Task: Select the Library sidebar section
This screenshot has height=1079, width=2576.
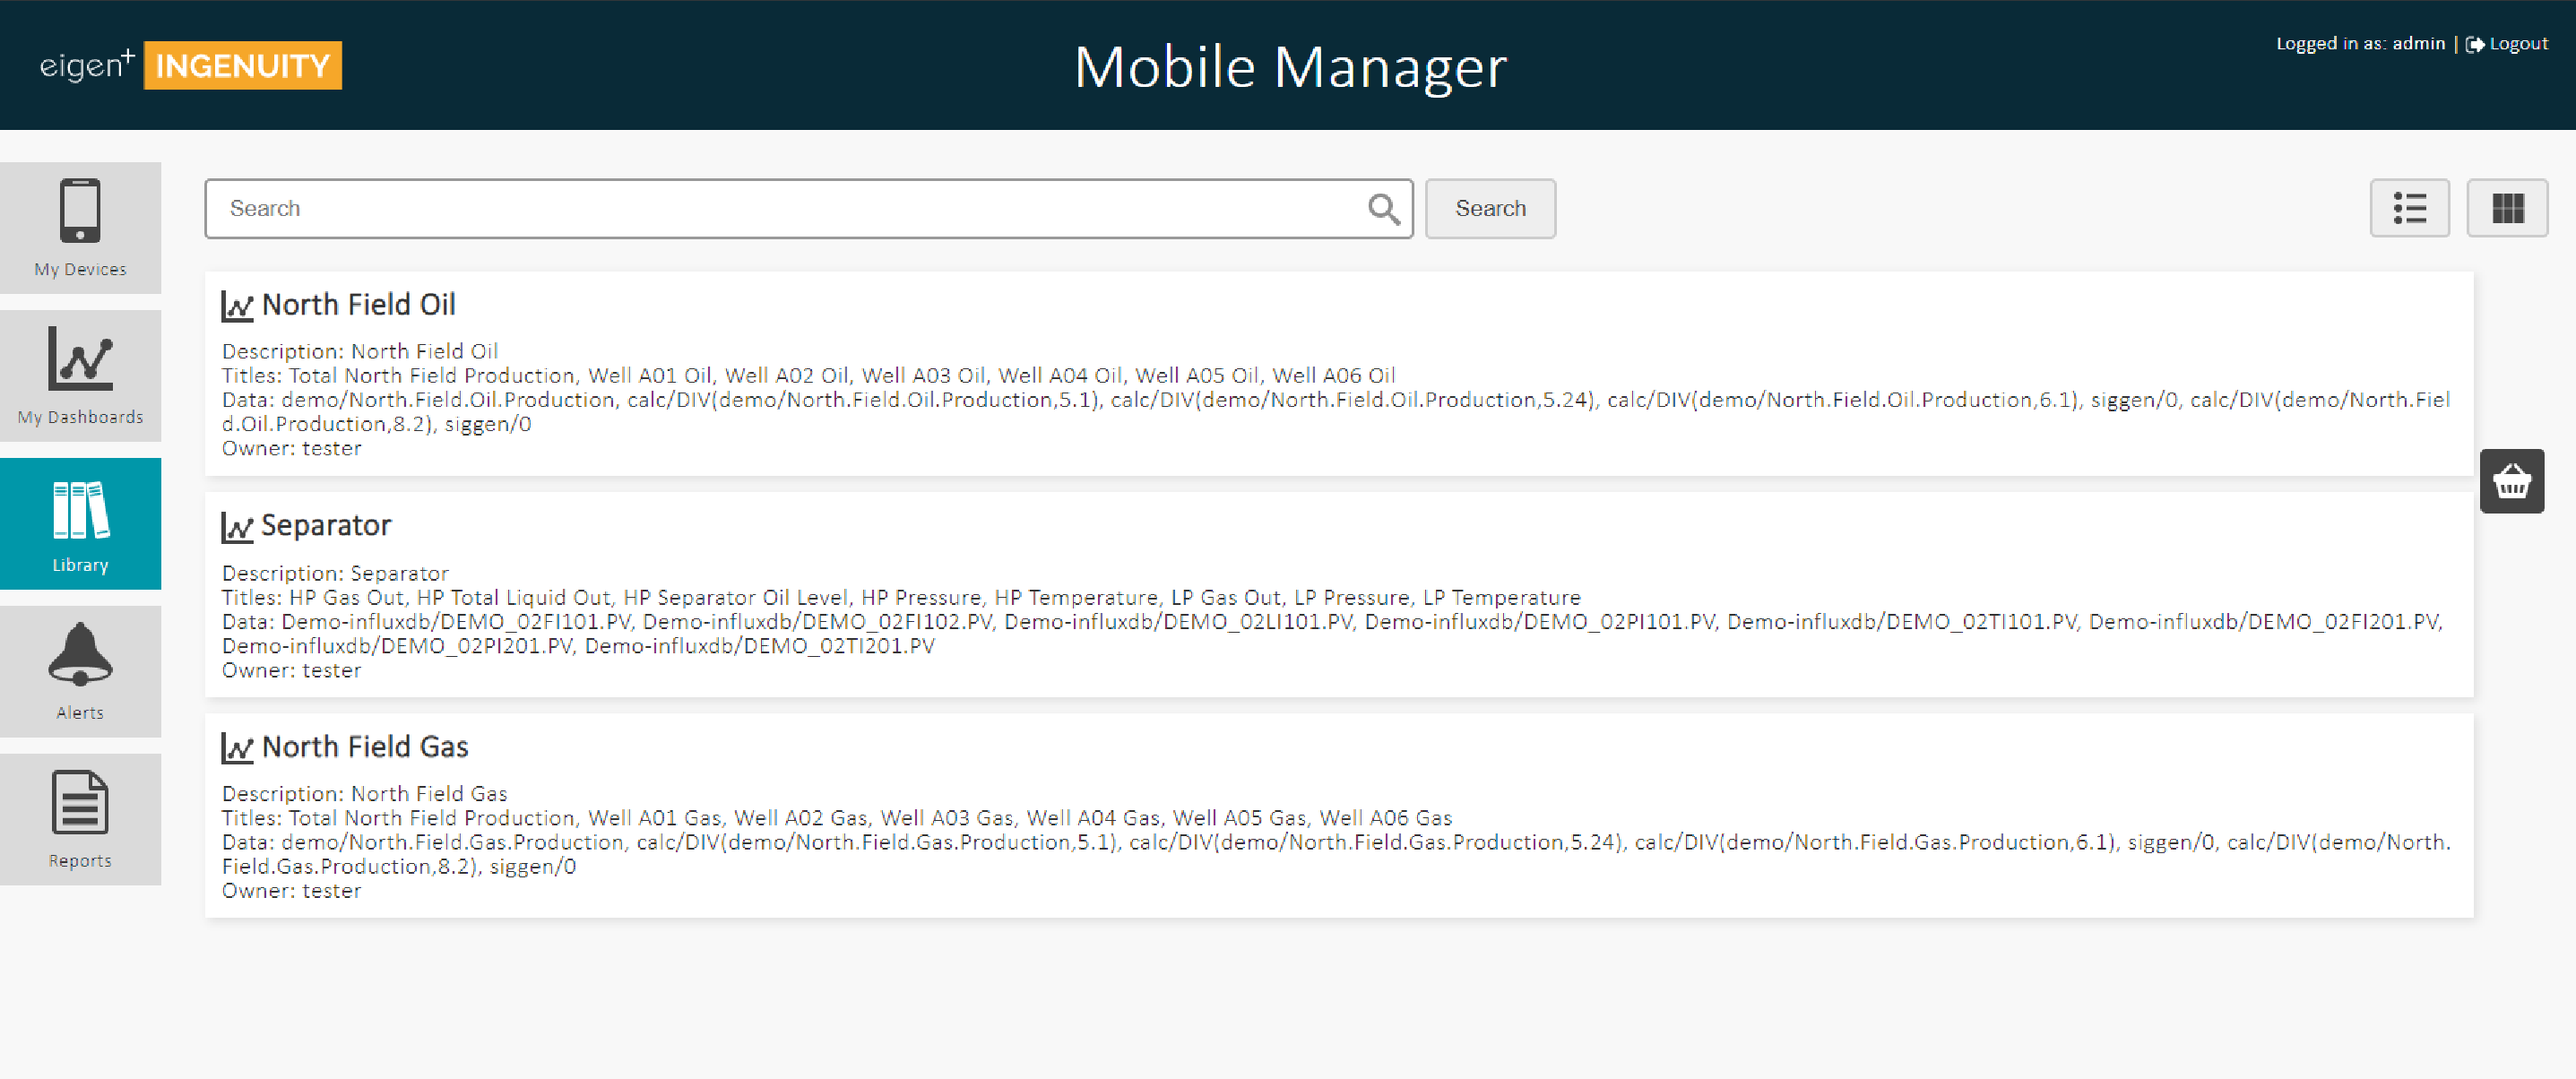Action: pyautogui.click(x=80, y=524)
